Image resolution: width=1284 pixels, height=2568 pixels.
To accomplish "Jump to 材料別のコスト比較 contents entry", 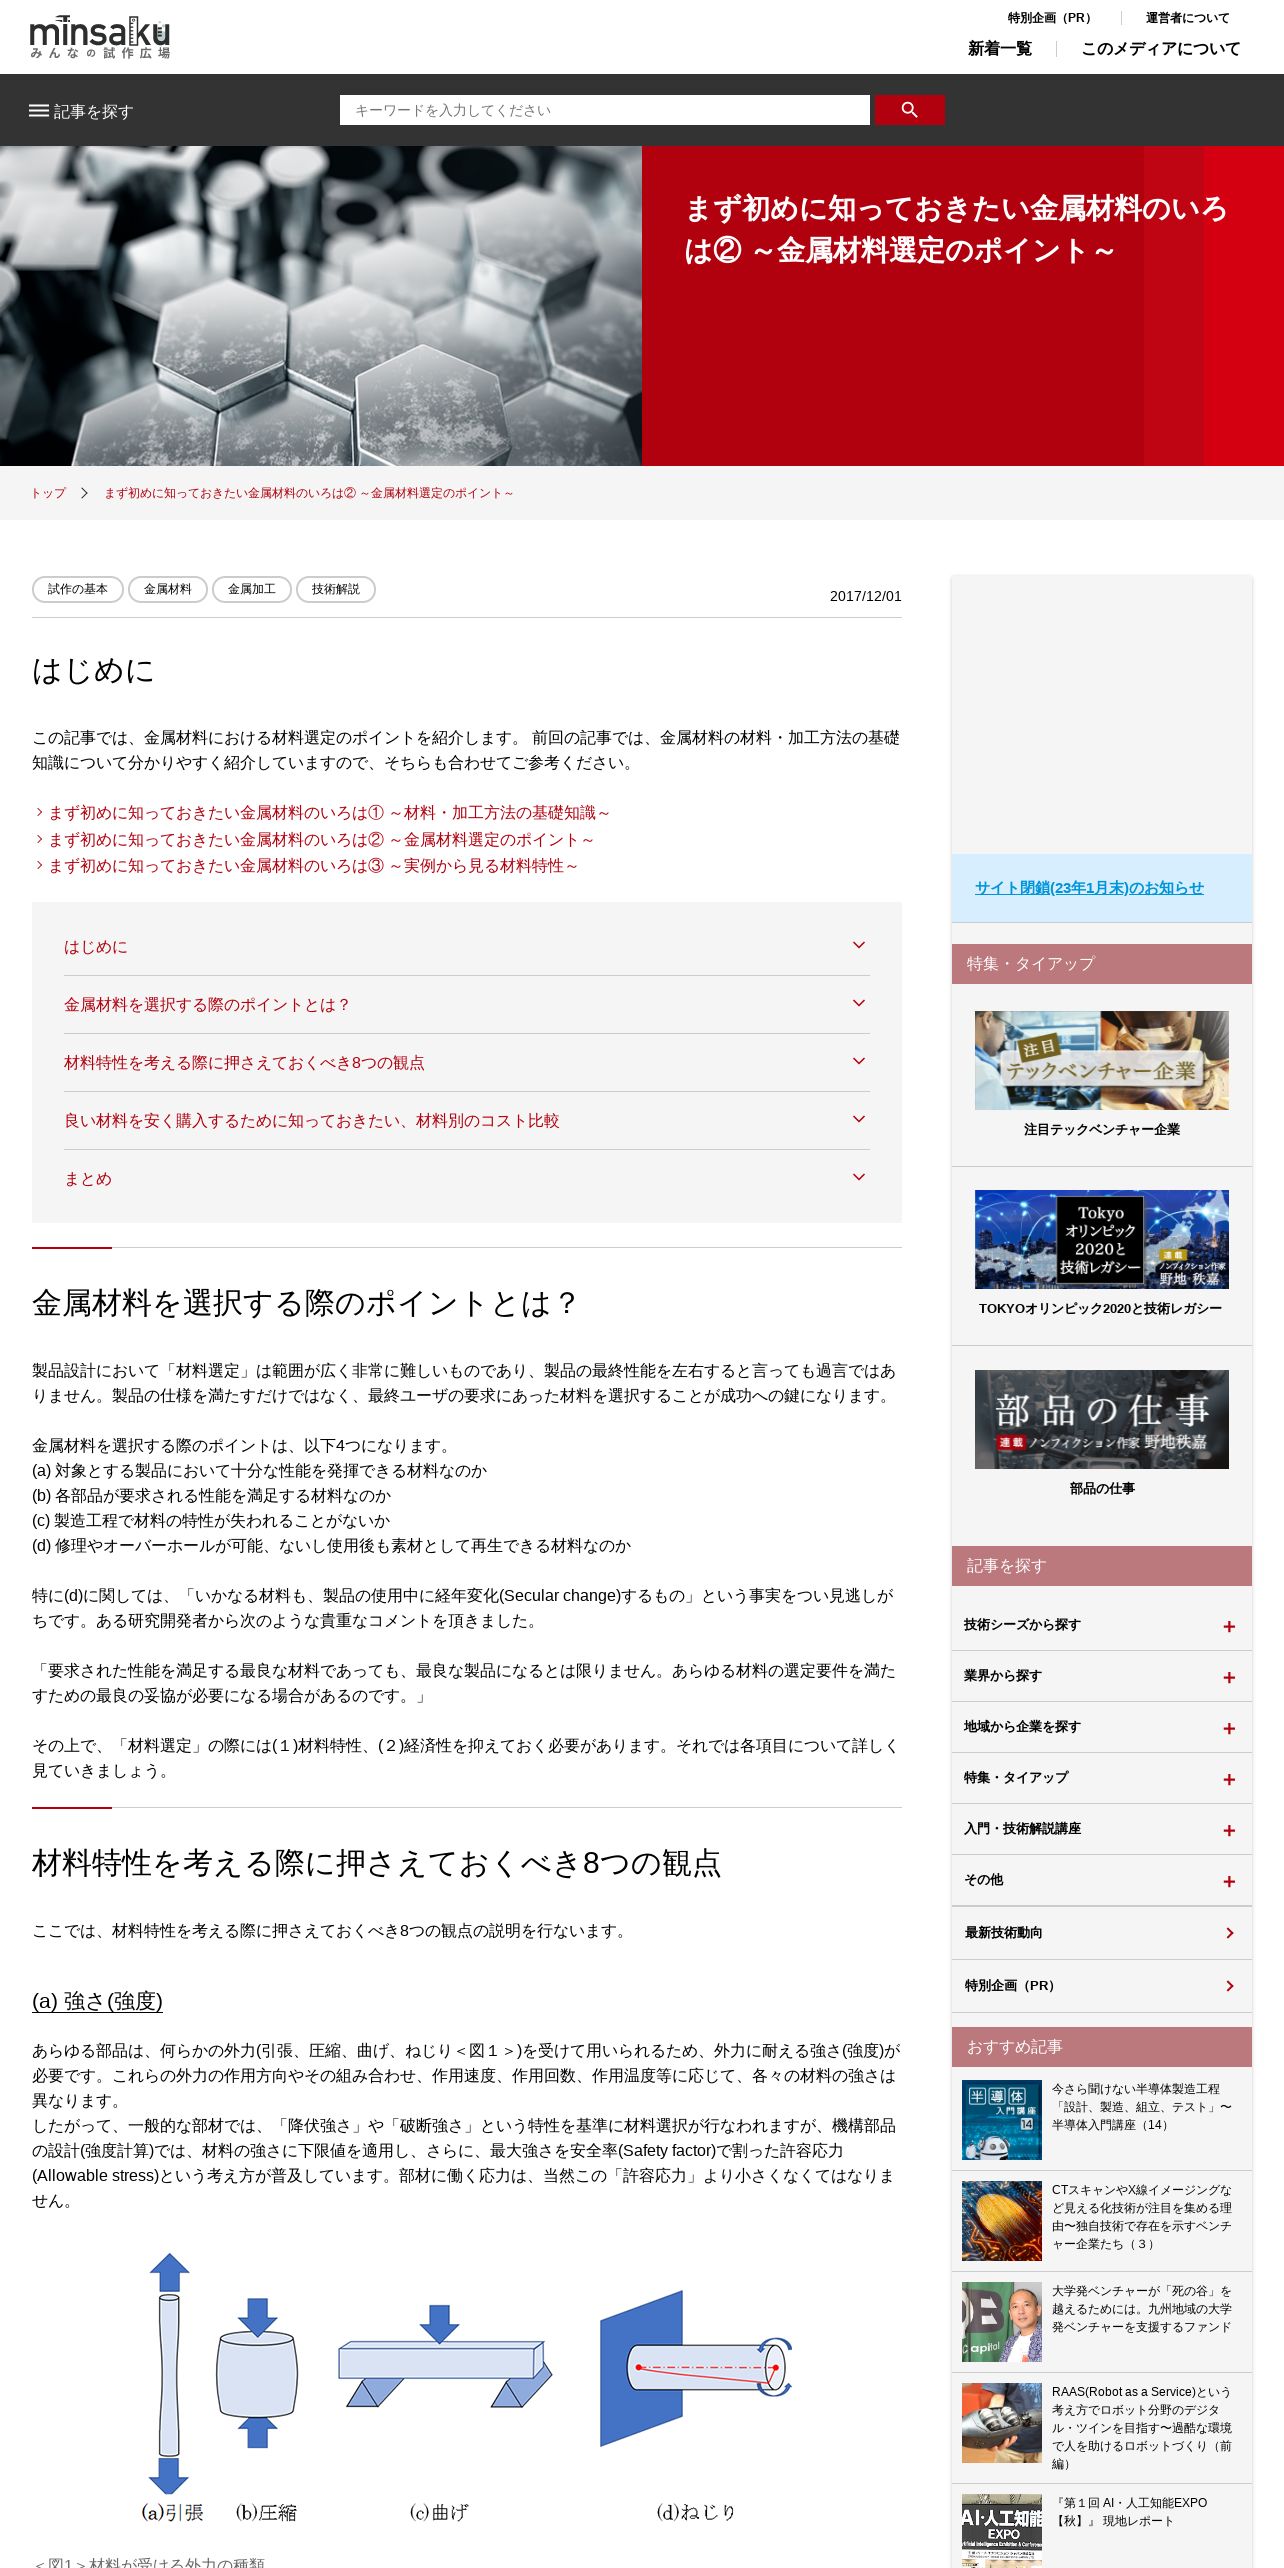I will 312,1121.
